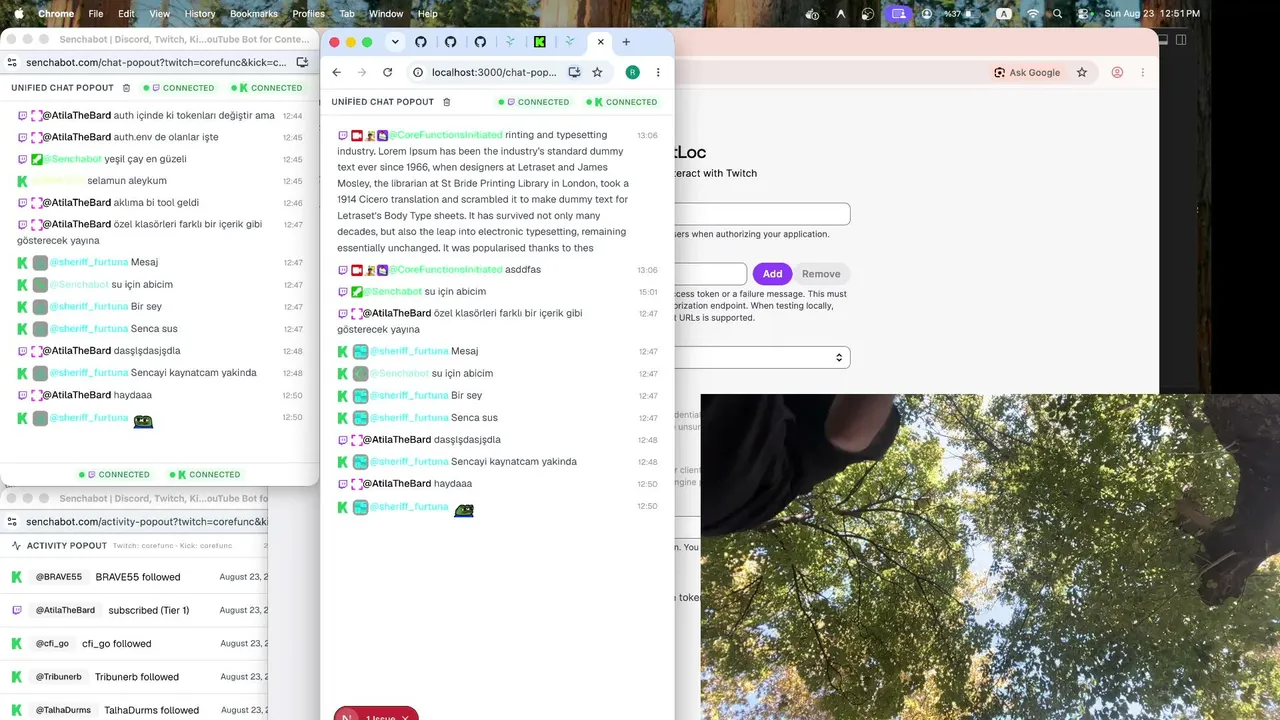Click the purple Add button
This screenshot has height=720, width=1280.
tap(772, 274)
